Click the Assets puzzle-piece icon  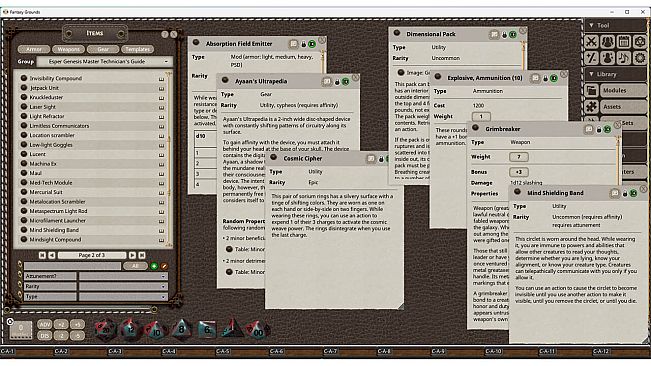592,107
